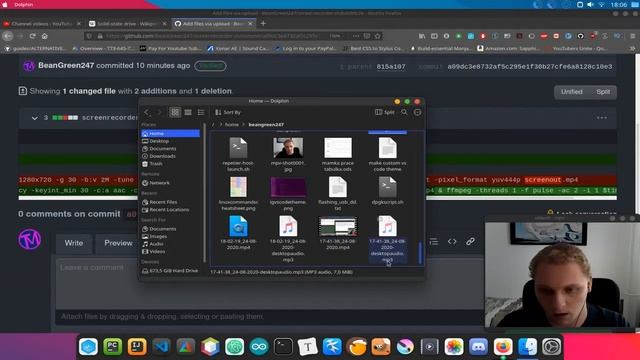The width and height of the screenshot is (640, 360).
Task: Open diff file options ellipsis menu
Action: point(602,118)
